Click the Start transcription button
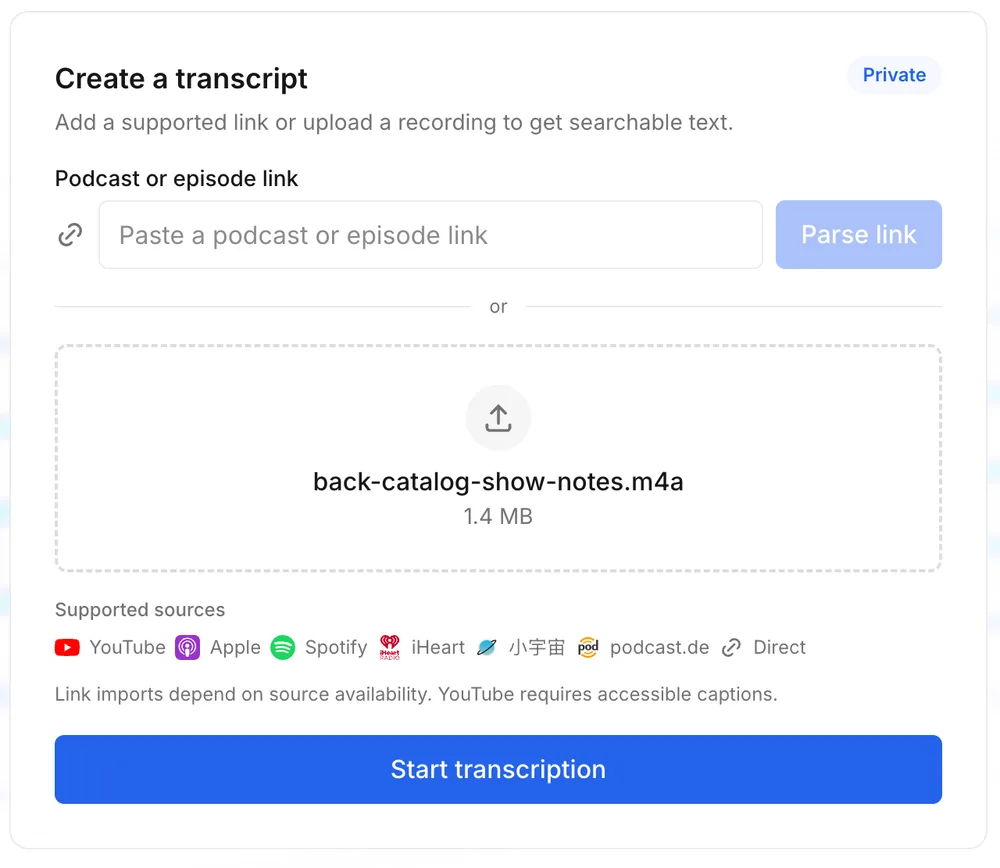The width and height of the screenshot is (1000, 868). coord(498,769)
